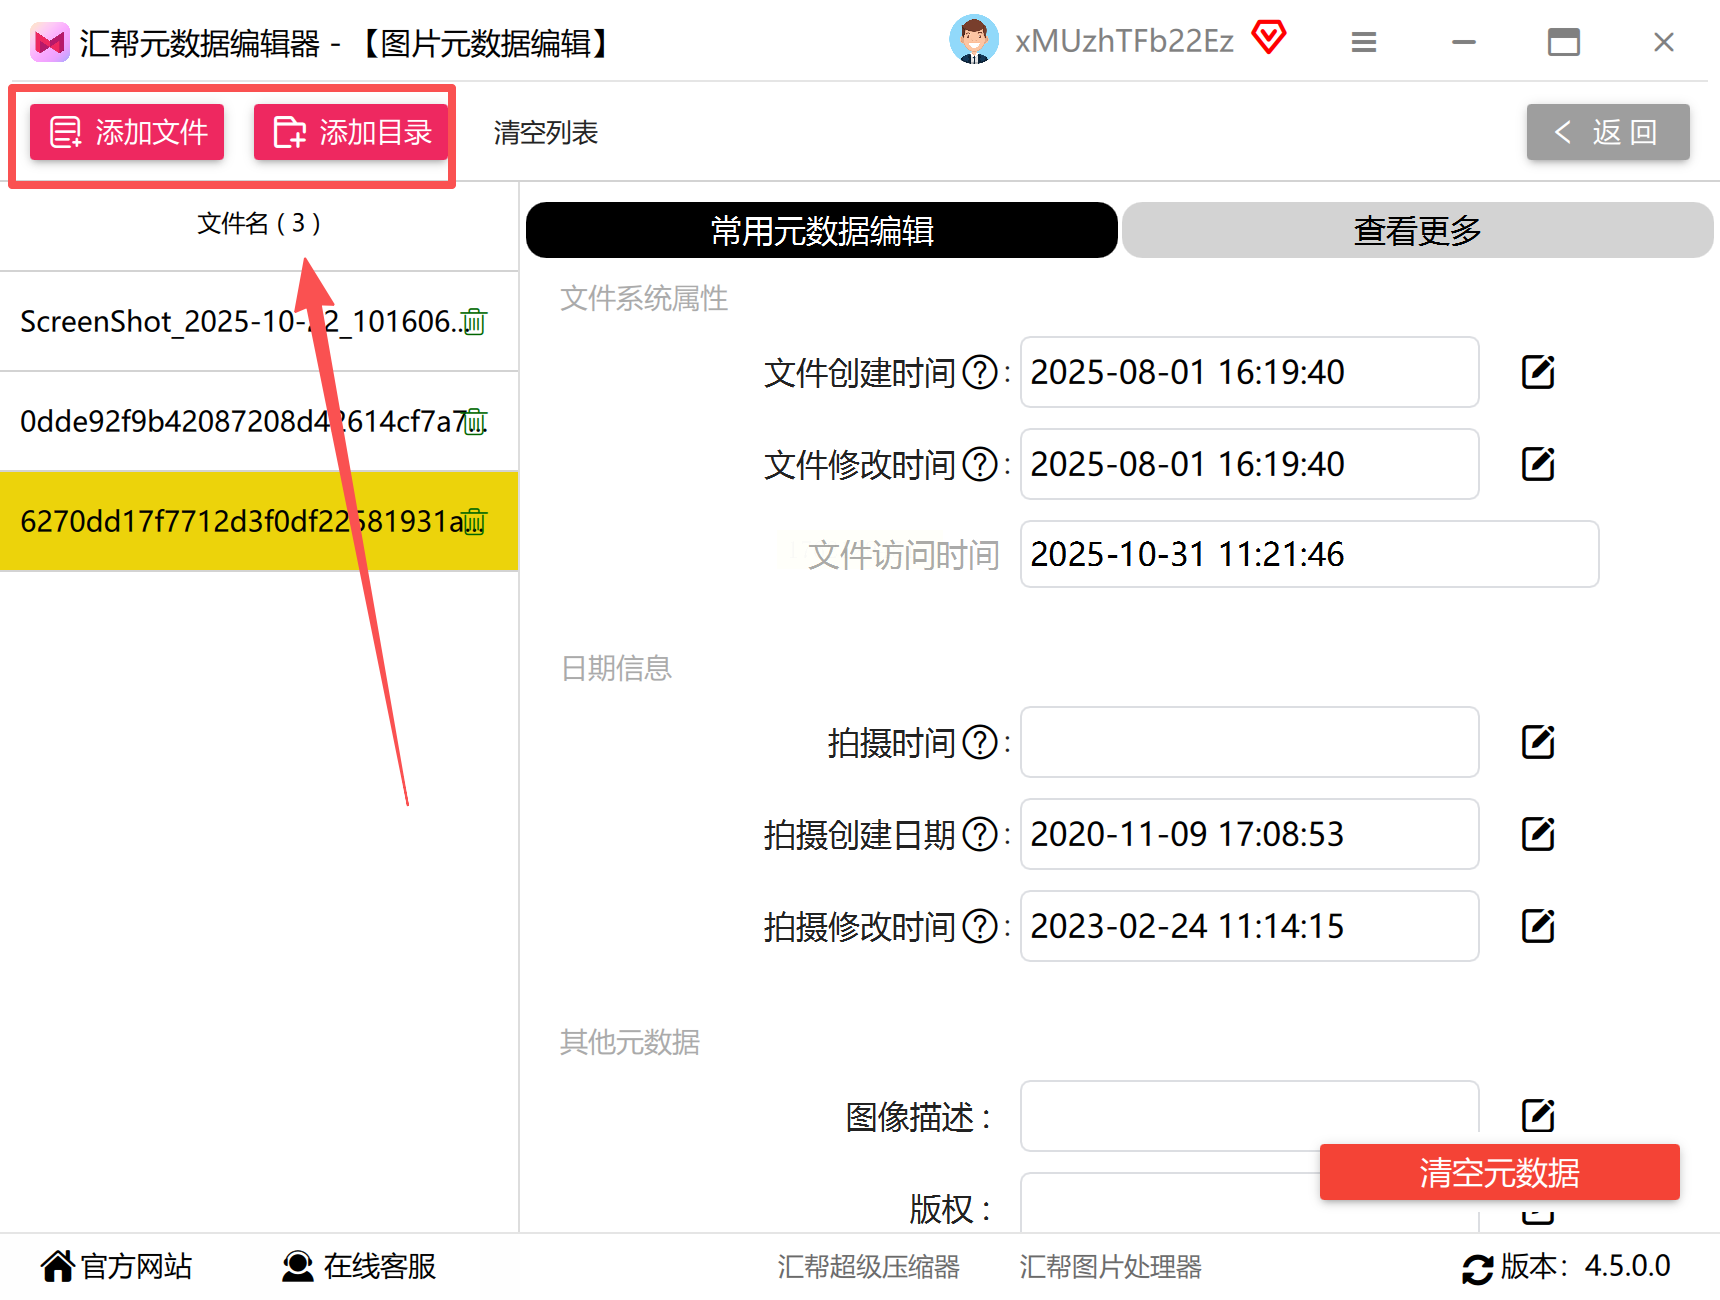The height and width of the screenshot is (1300, 1720).
Task: Show help for 拍摄创建日期 question mark
Action: tap(980, 835)
